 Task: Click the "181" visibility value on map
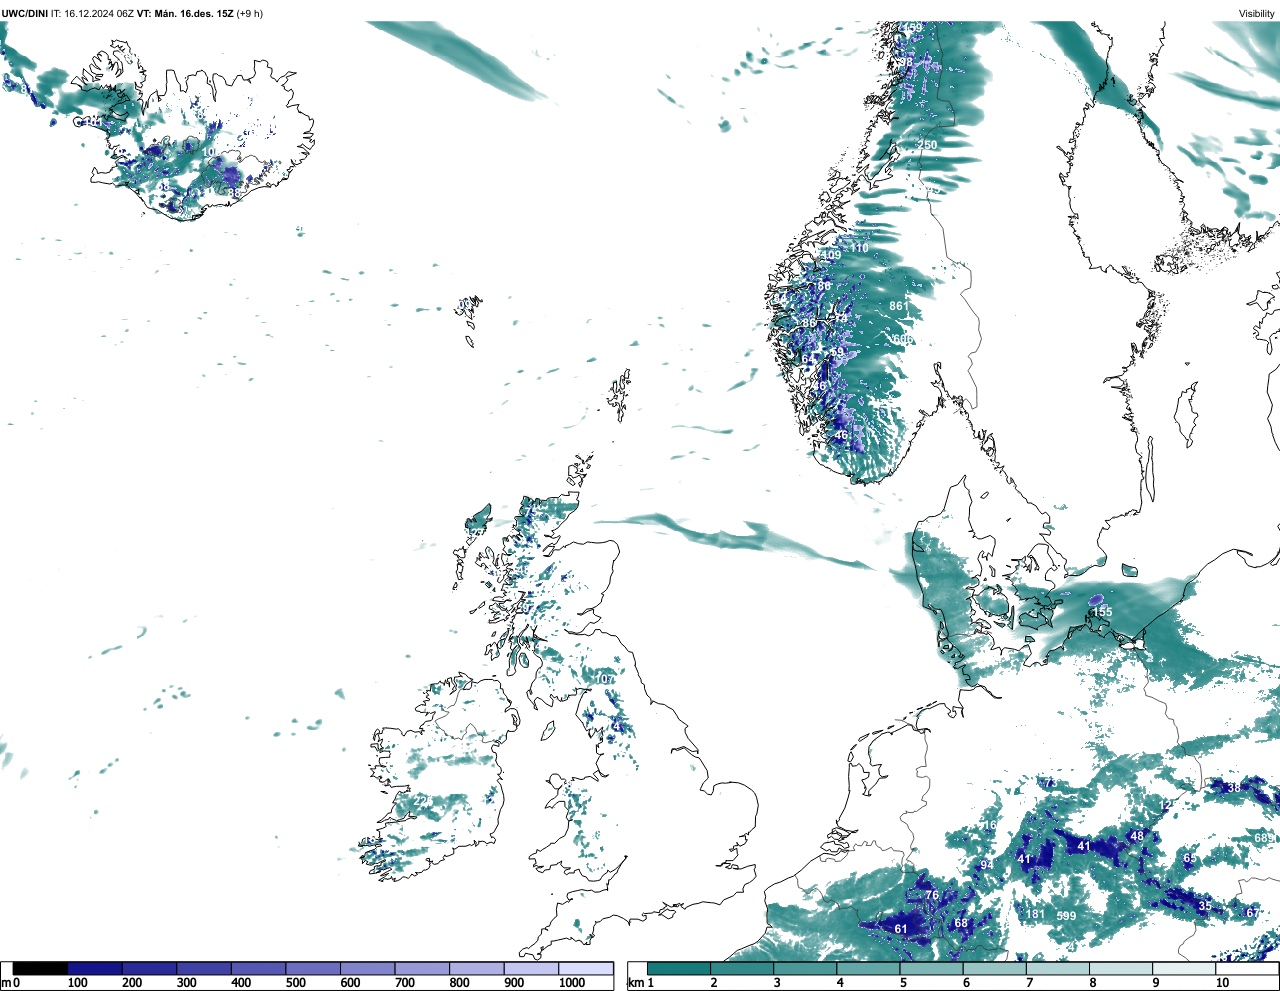tap(1035, 914)
